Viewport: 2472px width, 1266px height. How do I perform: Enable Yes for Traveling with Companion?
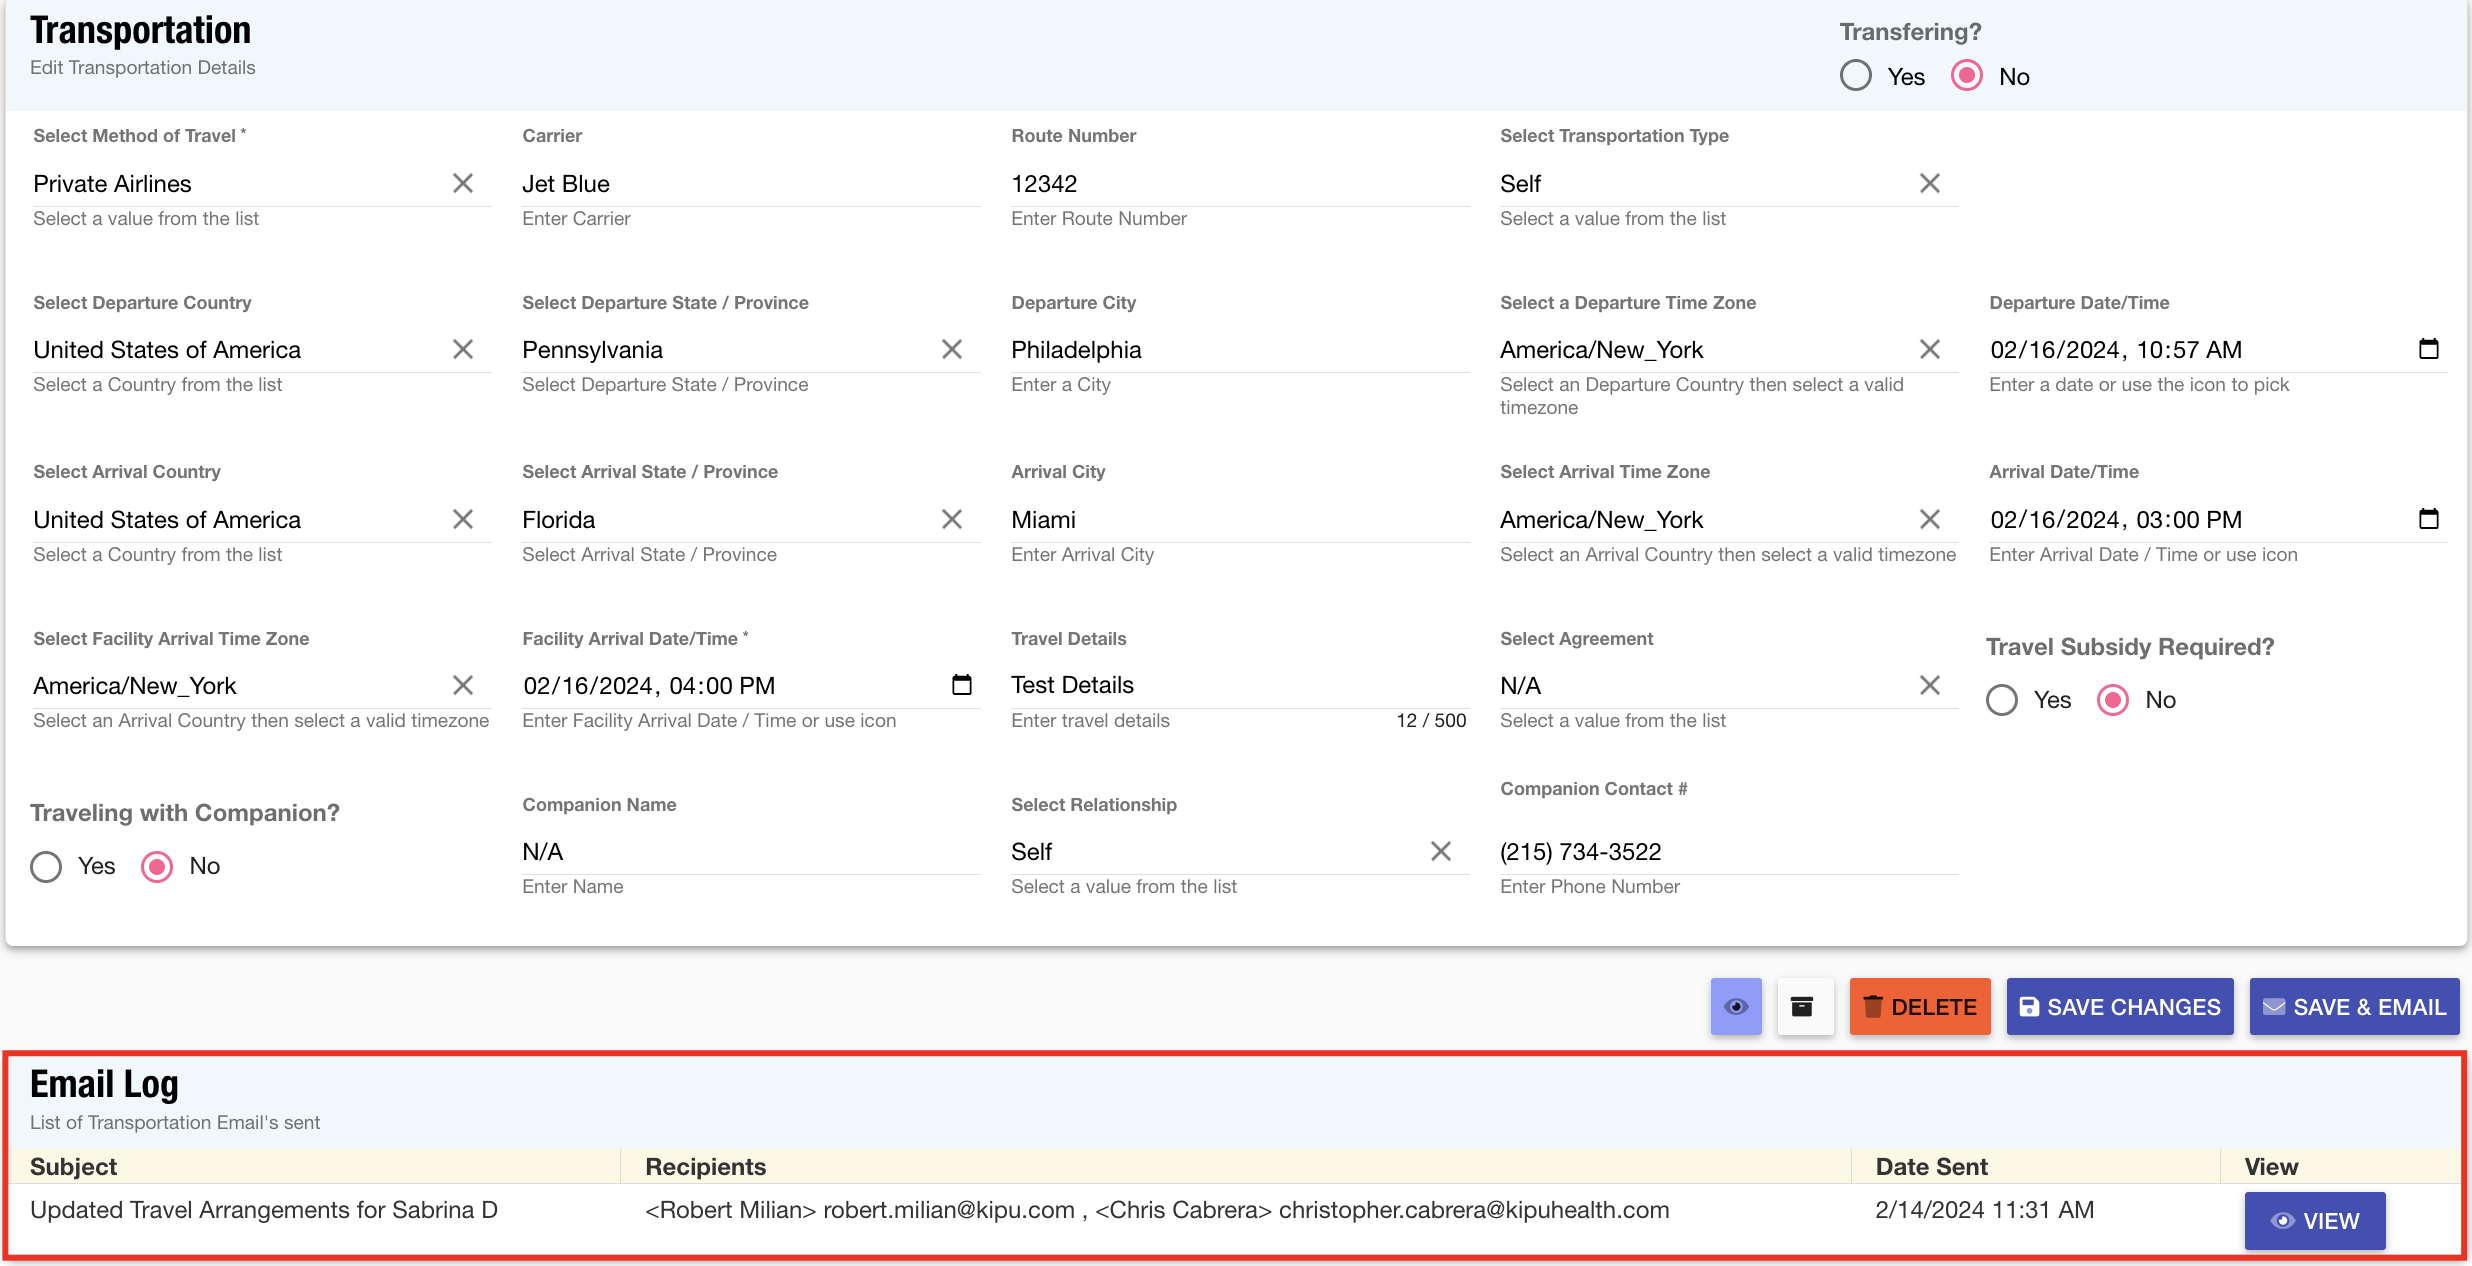[x=46, y=866]
